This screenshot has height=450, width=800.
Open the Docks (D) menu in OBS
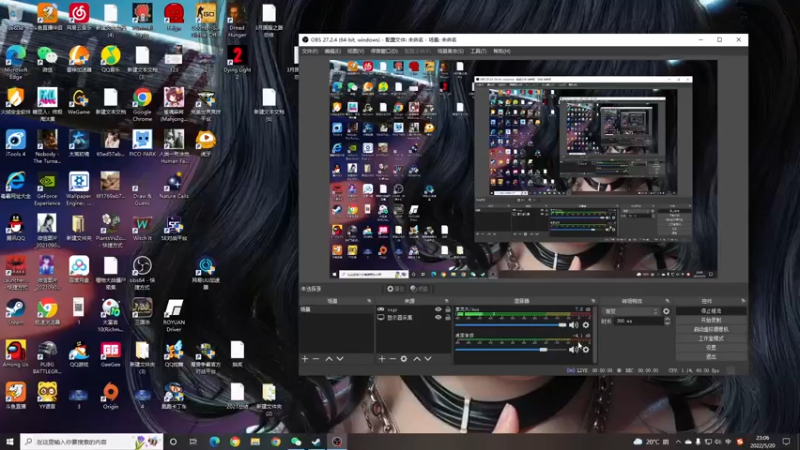tap(384, 51)
